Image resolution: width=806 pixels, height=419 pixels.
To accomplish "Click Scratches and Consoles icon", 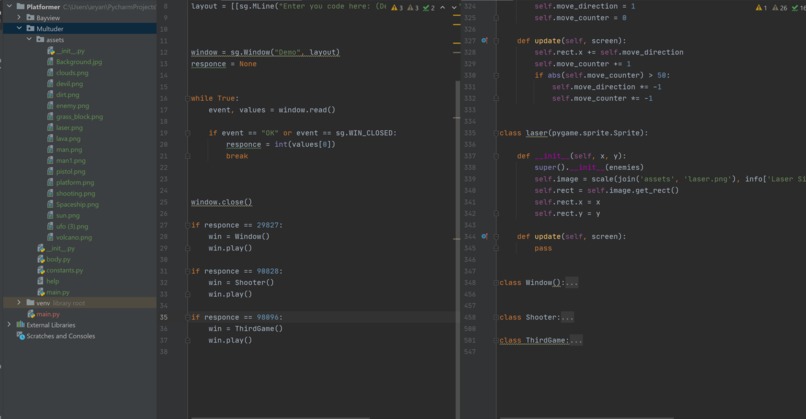I will [x=21, y=336].
